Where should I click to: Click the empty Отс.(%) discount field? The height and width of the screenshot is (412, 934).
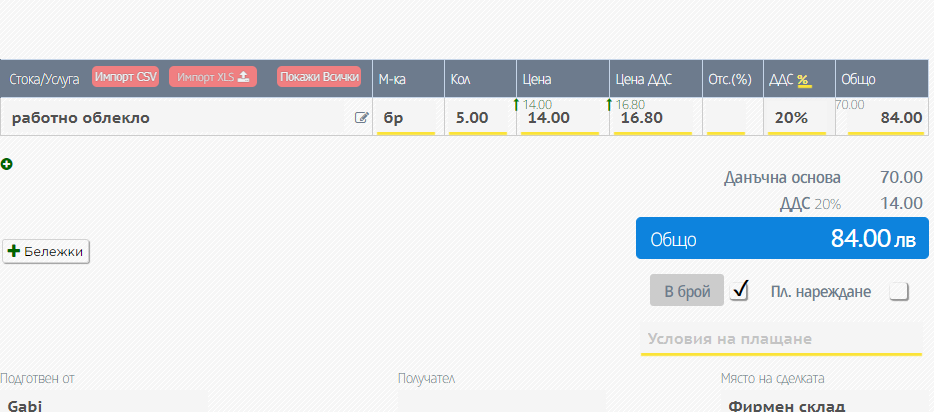click(x=730, y=118)
